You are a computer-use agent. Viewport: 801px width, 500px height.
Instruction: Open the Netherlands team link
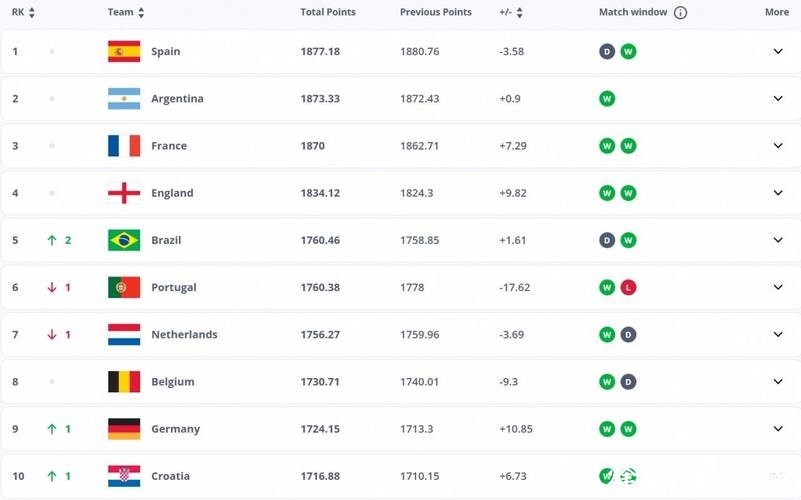[184, 335]
